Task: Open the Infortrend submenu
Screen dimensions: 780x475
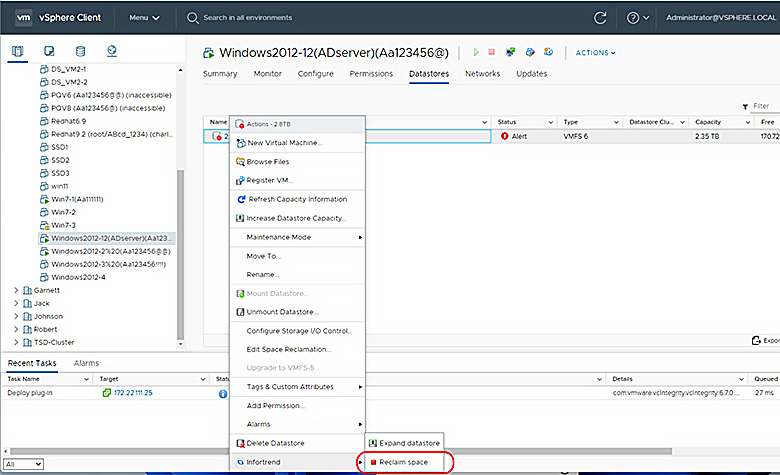Action: (x=297, y=462)
